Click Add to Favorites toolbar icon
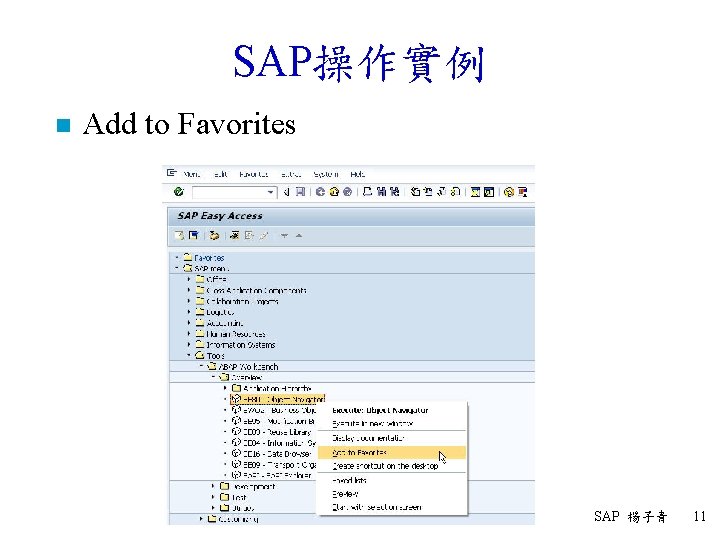Screen dimensions: 720x540 coord(235,236)
